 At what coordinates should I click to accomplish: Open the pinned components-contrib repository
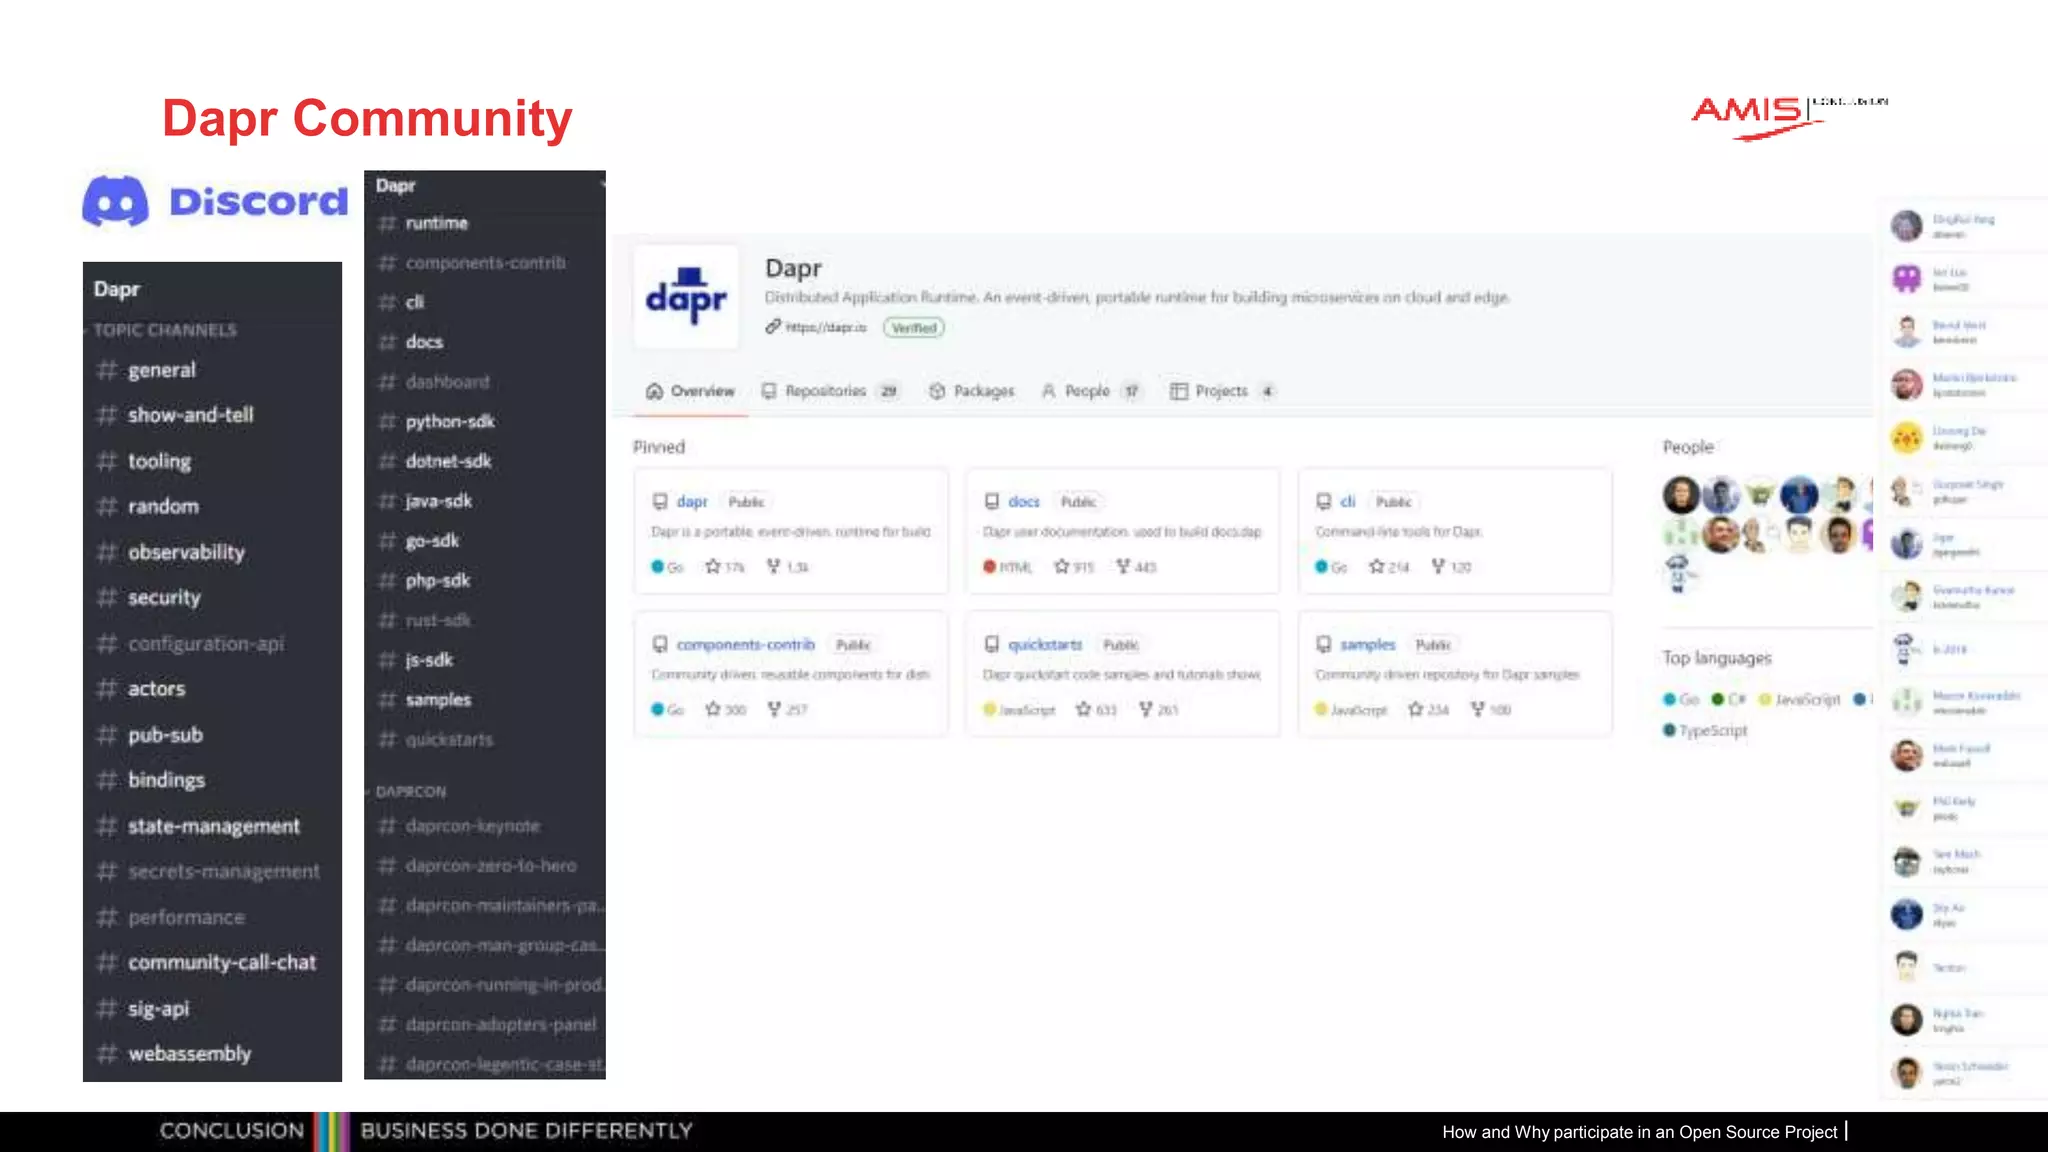point(746,645)
